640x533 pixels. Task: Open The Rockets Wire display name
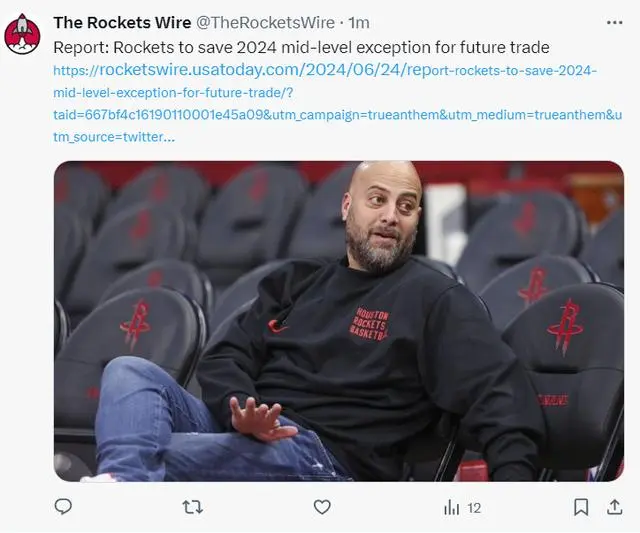coord(122,23)
